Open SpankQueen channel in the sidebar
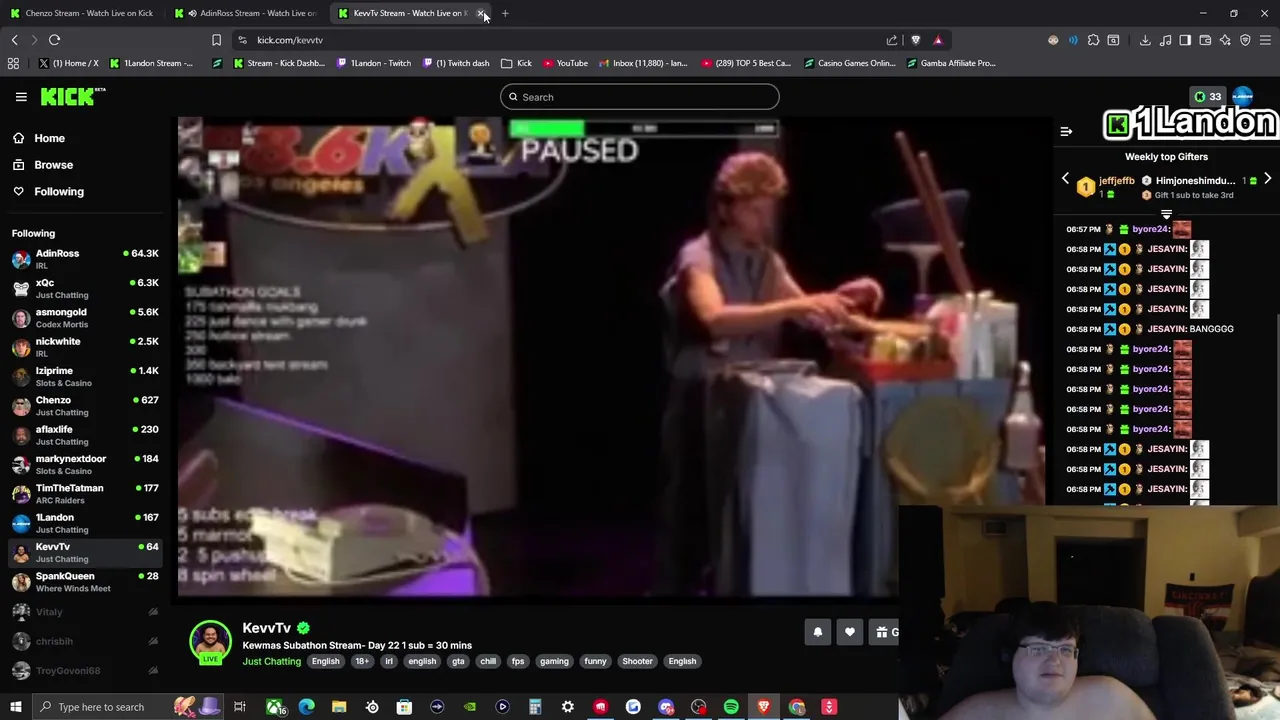1280x720 pixels. 85,582
